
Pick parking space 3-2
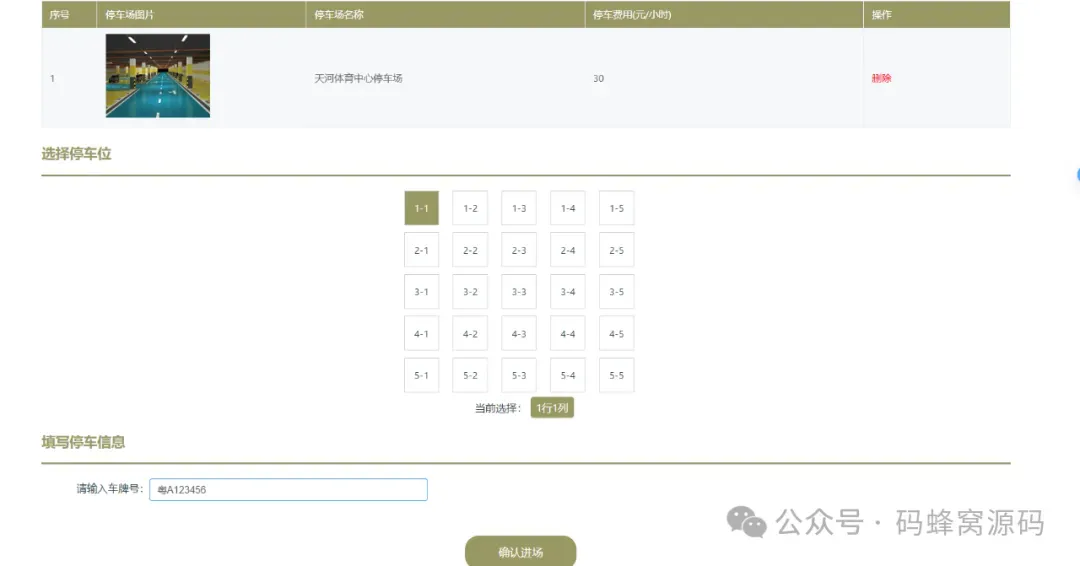coord(470,292)
